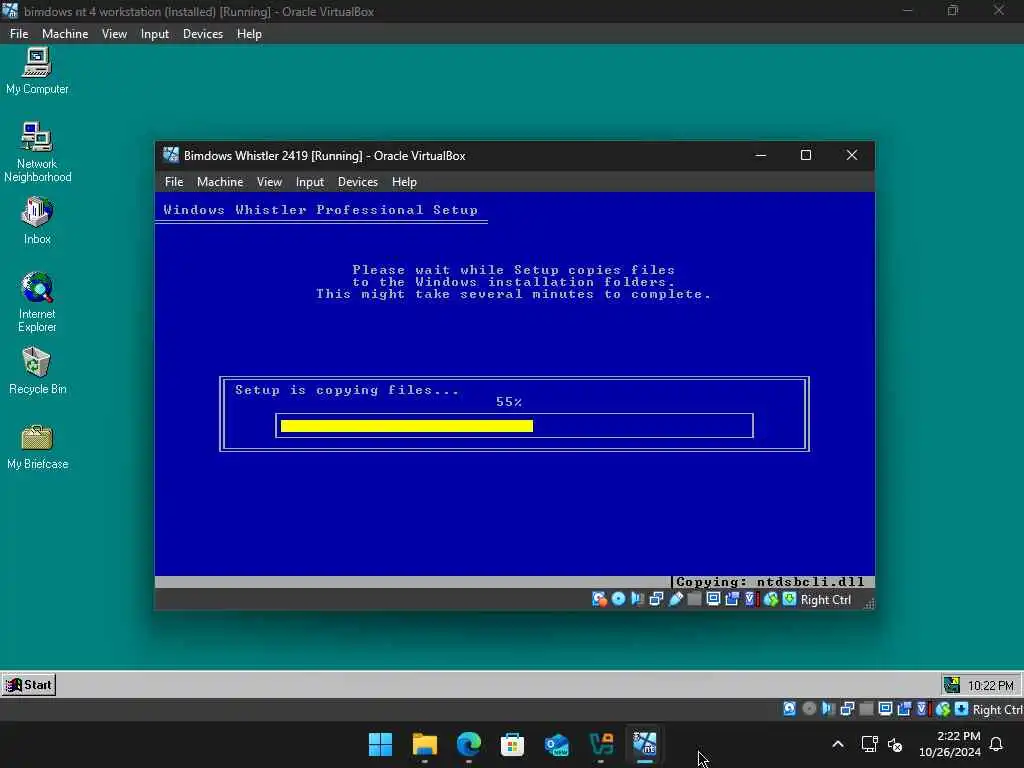Click display indicator in NT 4 VM status bar

click(x=885, y=709)
